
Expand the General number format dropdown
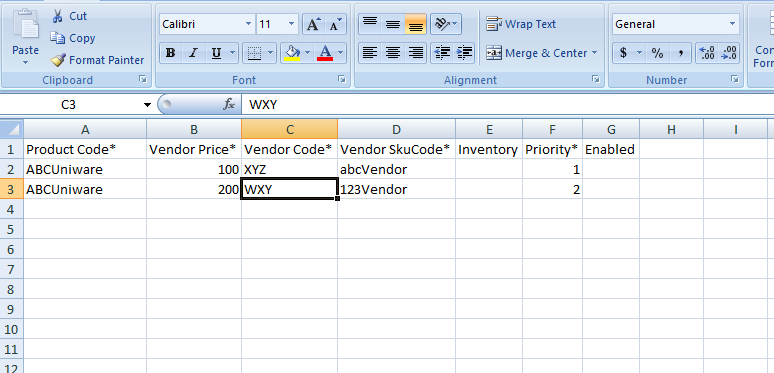coord(732,24)
